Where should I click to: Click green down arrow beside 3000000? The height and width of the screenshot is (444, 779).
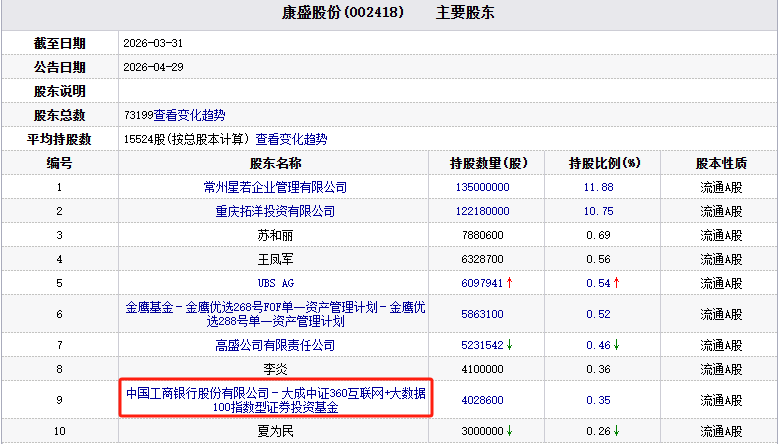[509, 431]
